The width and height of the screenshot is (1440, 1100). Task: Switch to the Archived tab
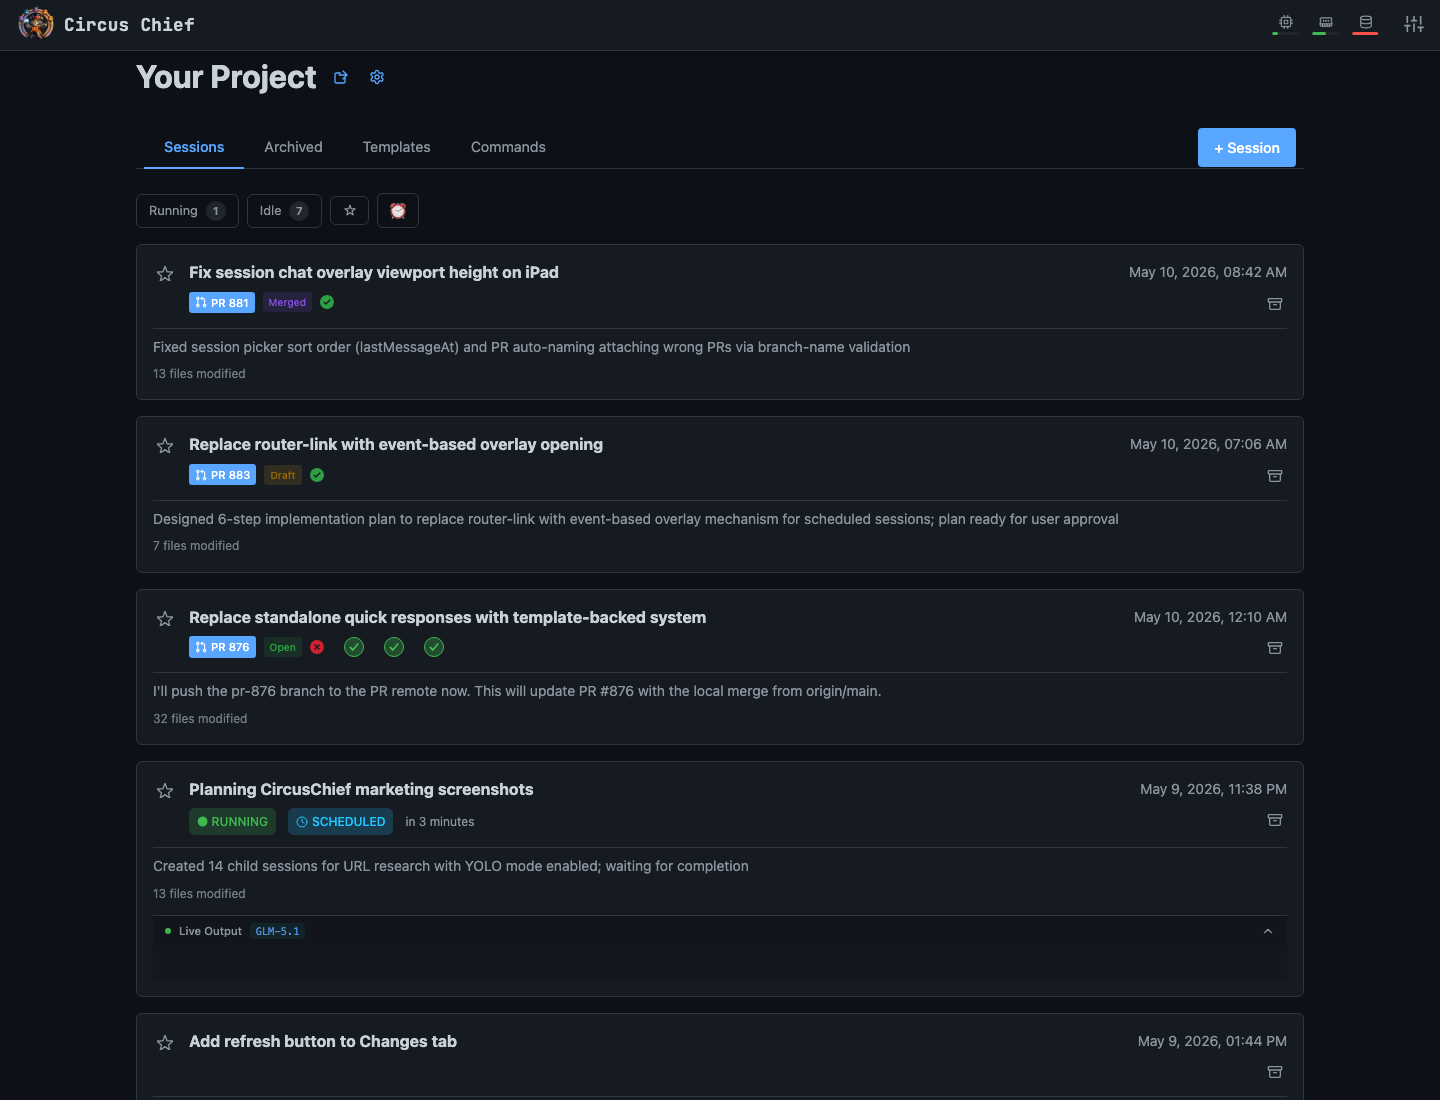click(293, 147)
